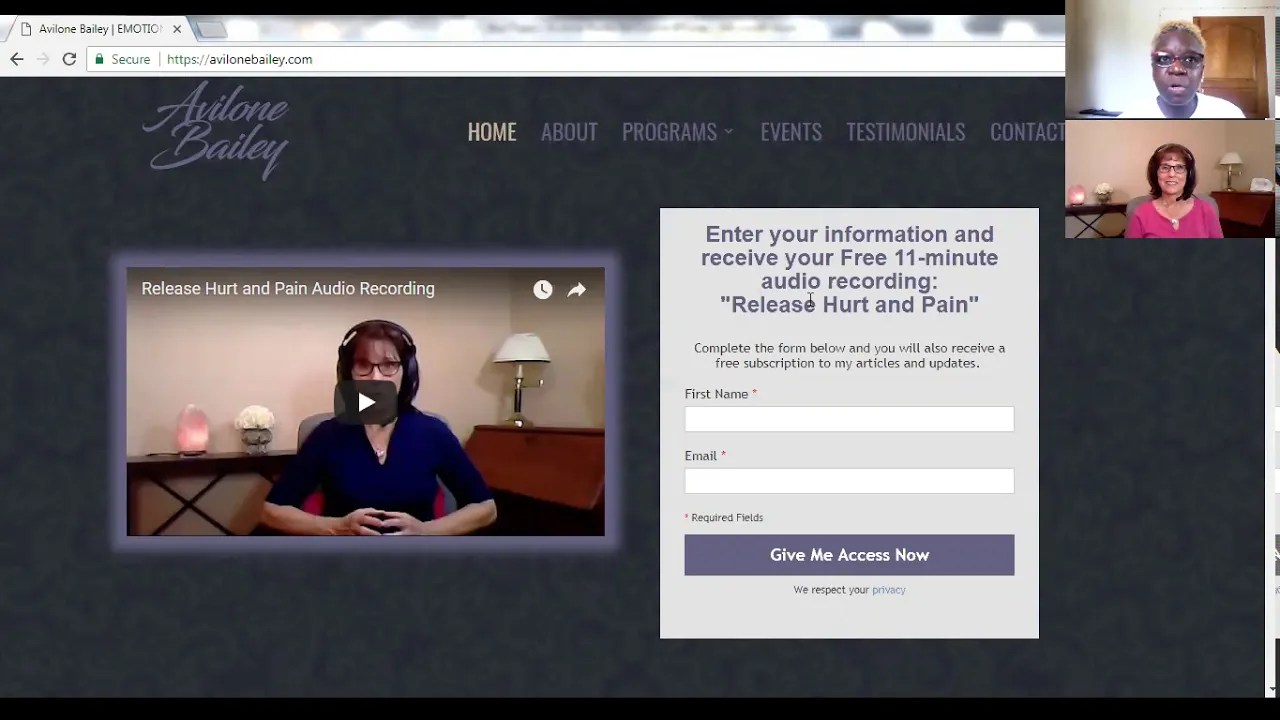Click the browser forward arrow
Screen dimensions: 1280x720
(43, 59)
